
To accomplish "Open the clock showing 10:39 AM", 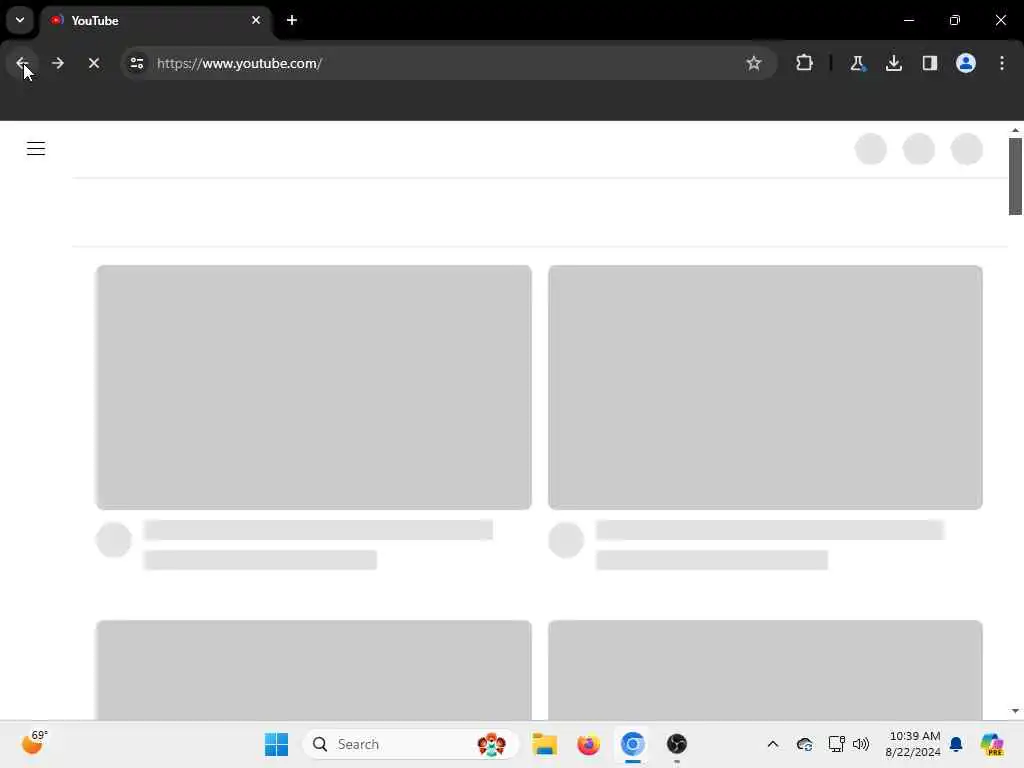I will (913, 744).
